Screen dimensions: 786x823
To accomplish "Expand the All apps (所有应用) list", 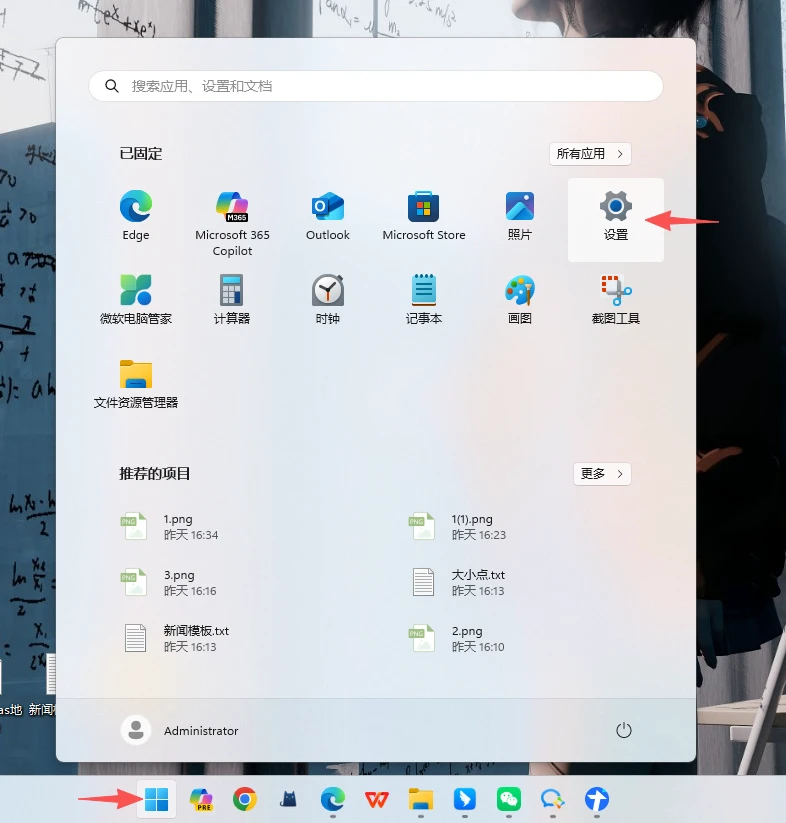I will tap(590, 154).
